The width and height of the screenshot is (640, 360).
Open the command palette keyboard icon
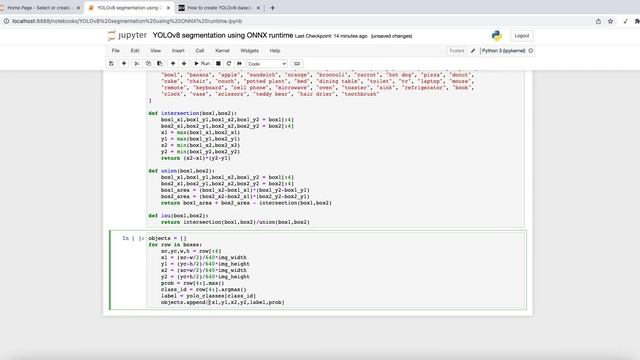point(297,64)
